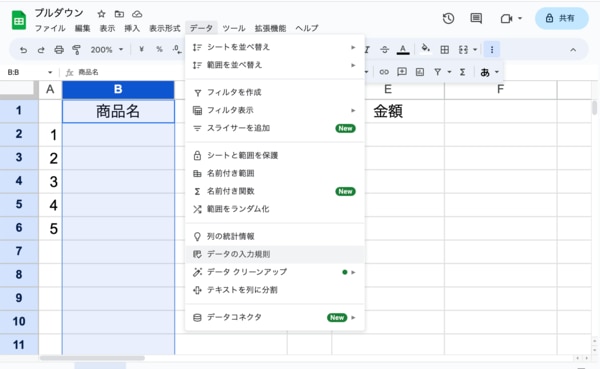Click the 共有 share button
Screen dimensions: 600x369
click(x=561, y=18)
